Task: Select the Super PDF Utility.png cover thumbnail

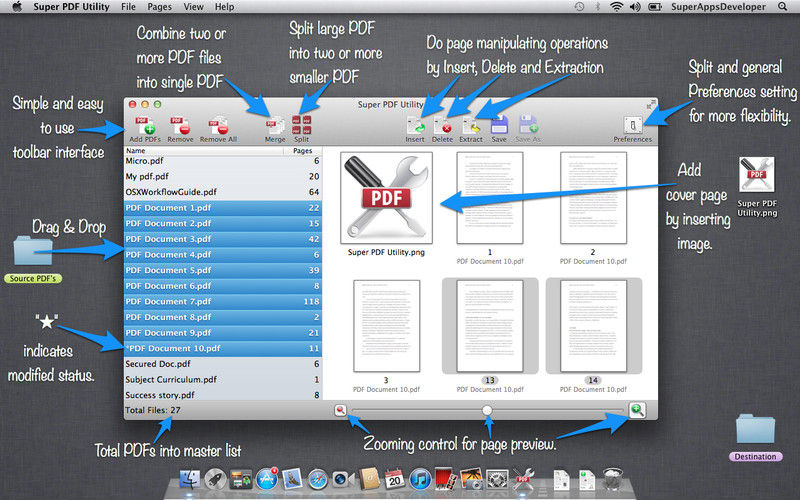Action: [x=386, y=197]
